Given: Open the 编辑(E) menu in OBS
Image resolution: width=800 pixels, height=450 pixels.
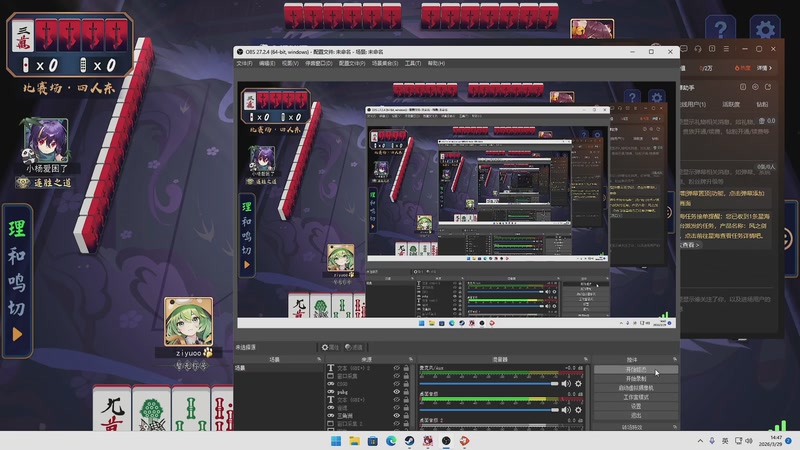Looking at the screenshot, I should [x=267, y=63].
